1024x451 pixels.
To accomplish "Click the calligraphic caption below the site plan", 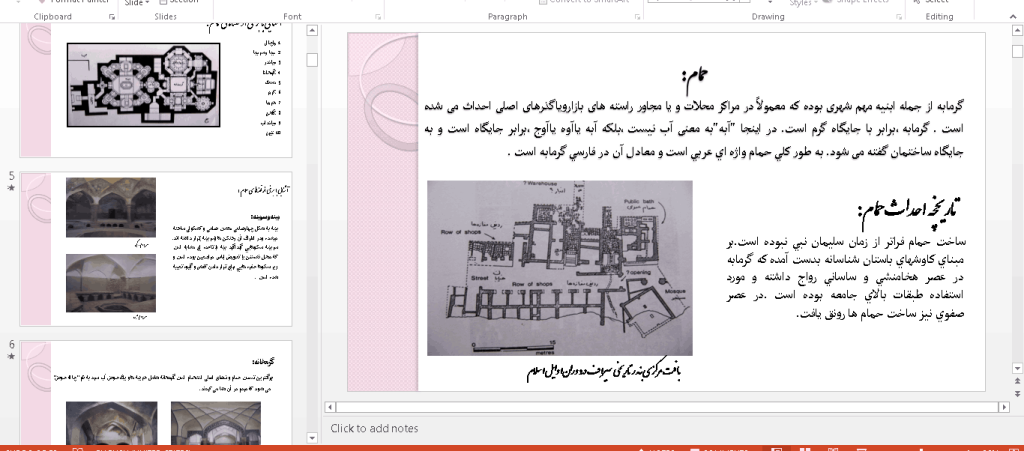I will pyautogui.click(x=604, y=370).
